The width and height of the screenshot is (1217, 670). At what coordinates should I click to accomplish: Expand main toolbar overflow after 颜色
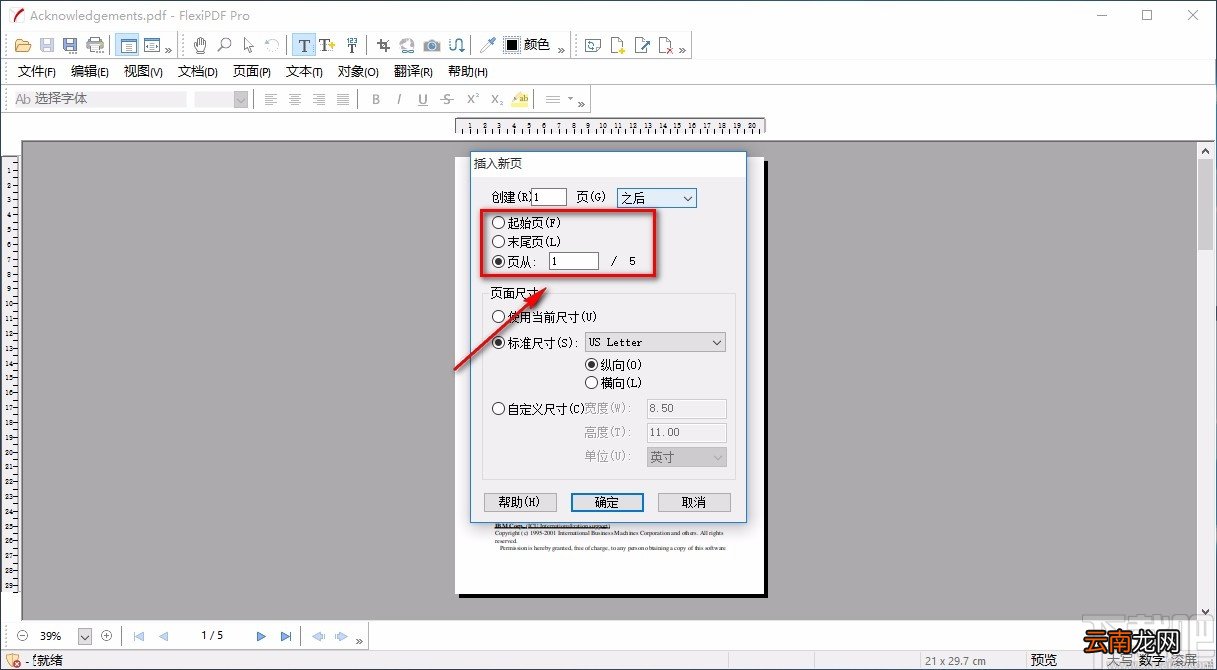coord(562,49)
